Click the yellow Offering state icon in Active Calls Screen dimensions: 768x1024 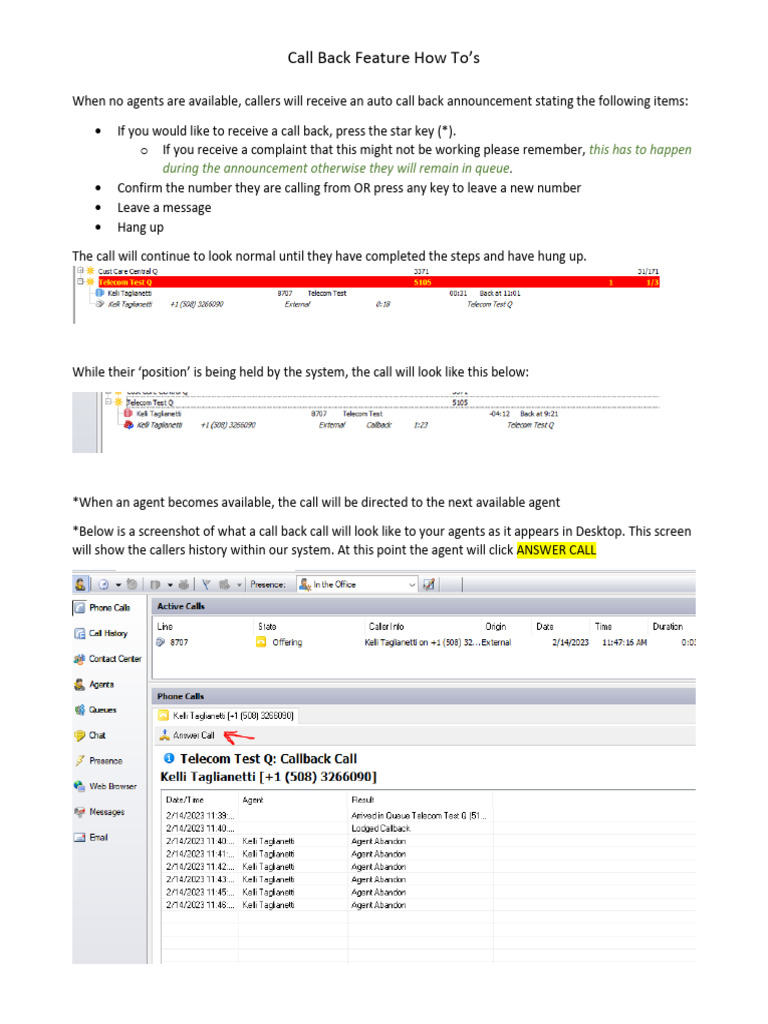point(261,642)
